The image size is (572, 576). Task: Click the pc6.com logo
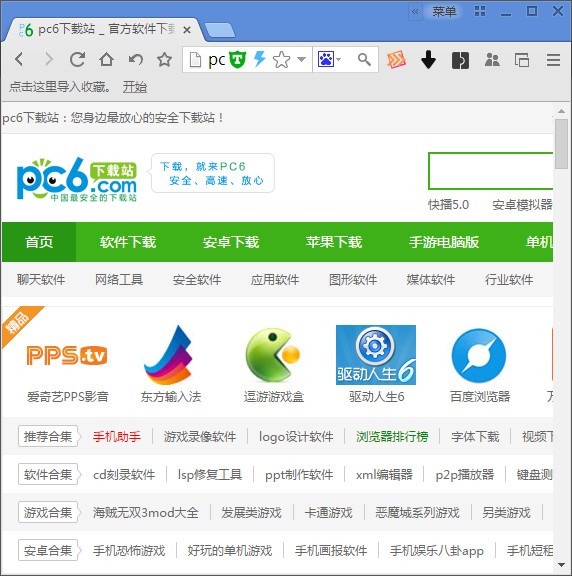[x=77, y=179]
